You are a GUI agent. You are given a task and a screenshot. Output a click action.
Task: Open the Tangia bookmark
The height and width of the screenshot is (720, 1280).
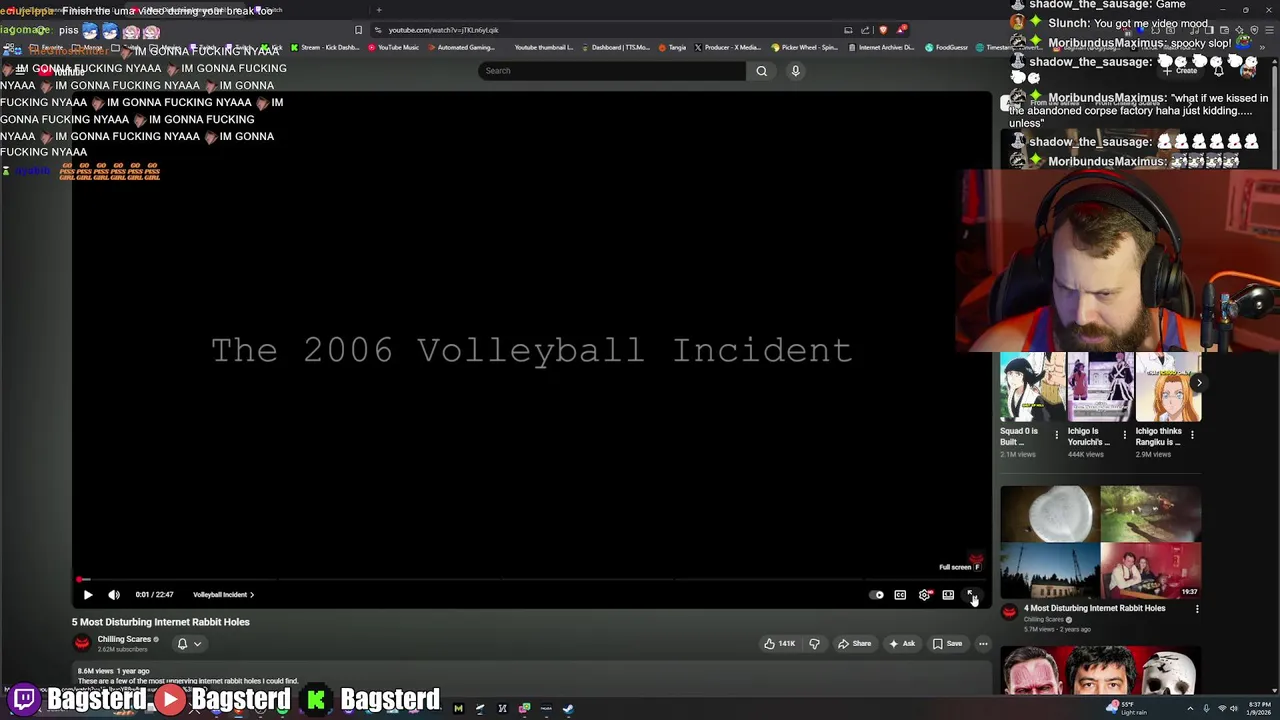tap(673, 47)
